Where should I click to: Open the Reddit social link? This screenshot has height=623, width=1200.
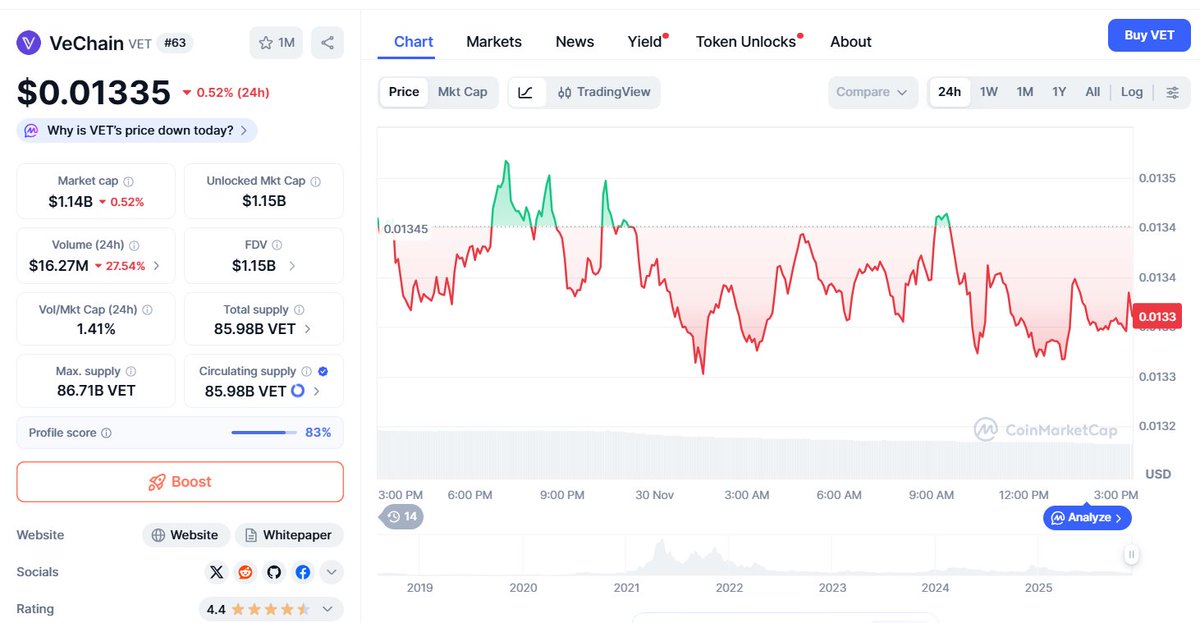(245, 572)
